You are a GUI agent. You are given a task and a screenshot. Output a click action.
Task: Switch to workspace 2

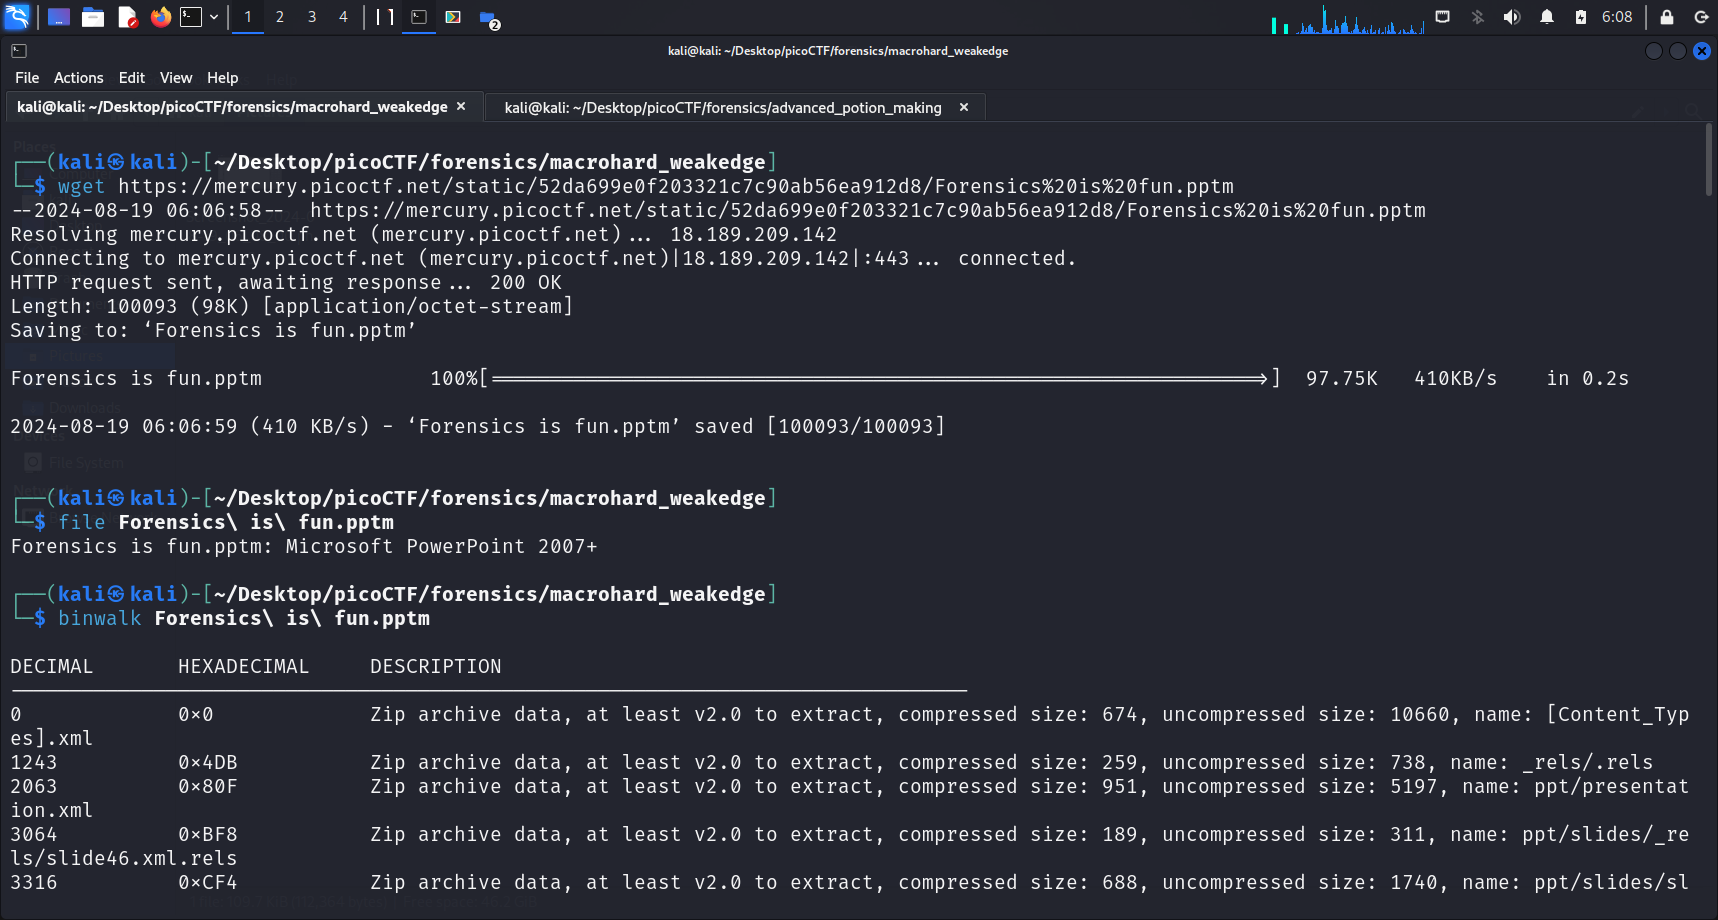click(x=280, y=17)
